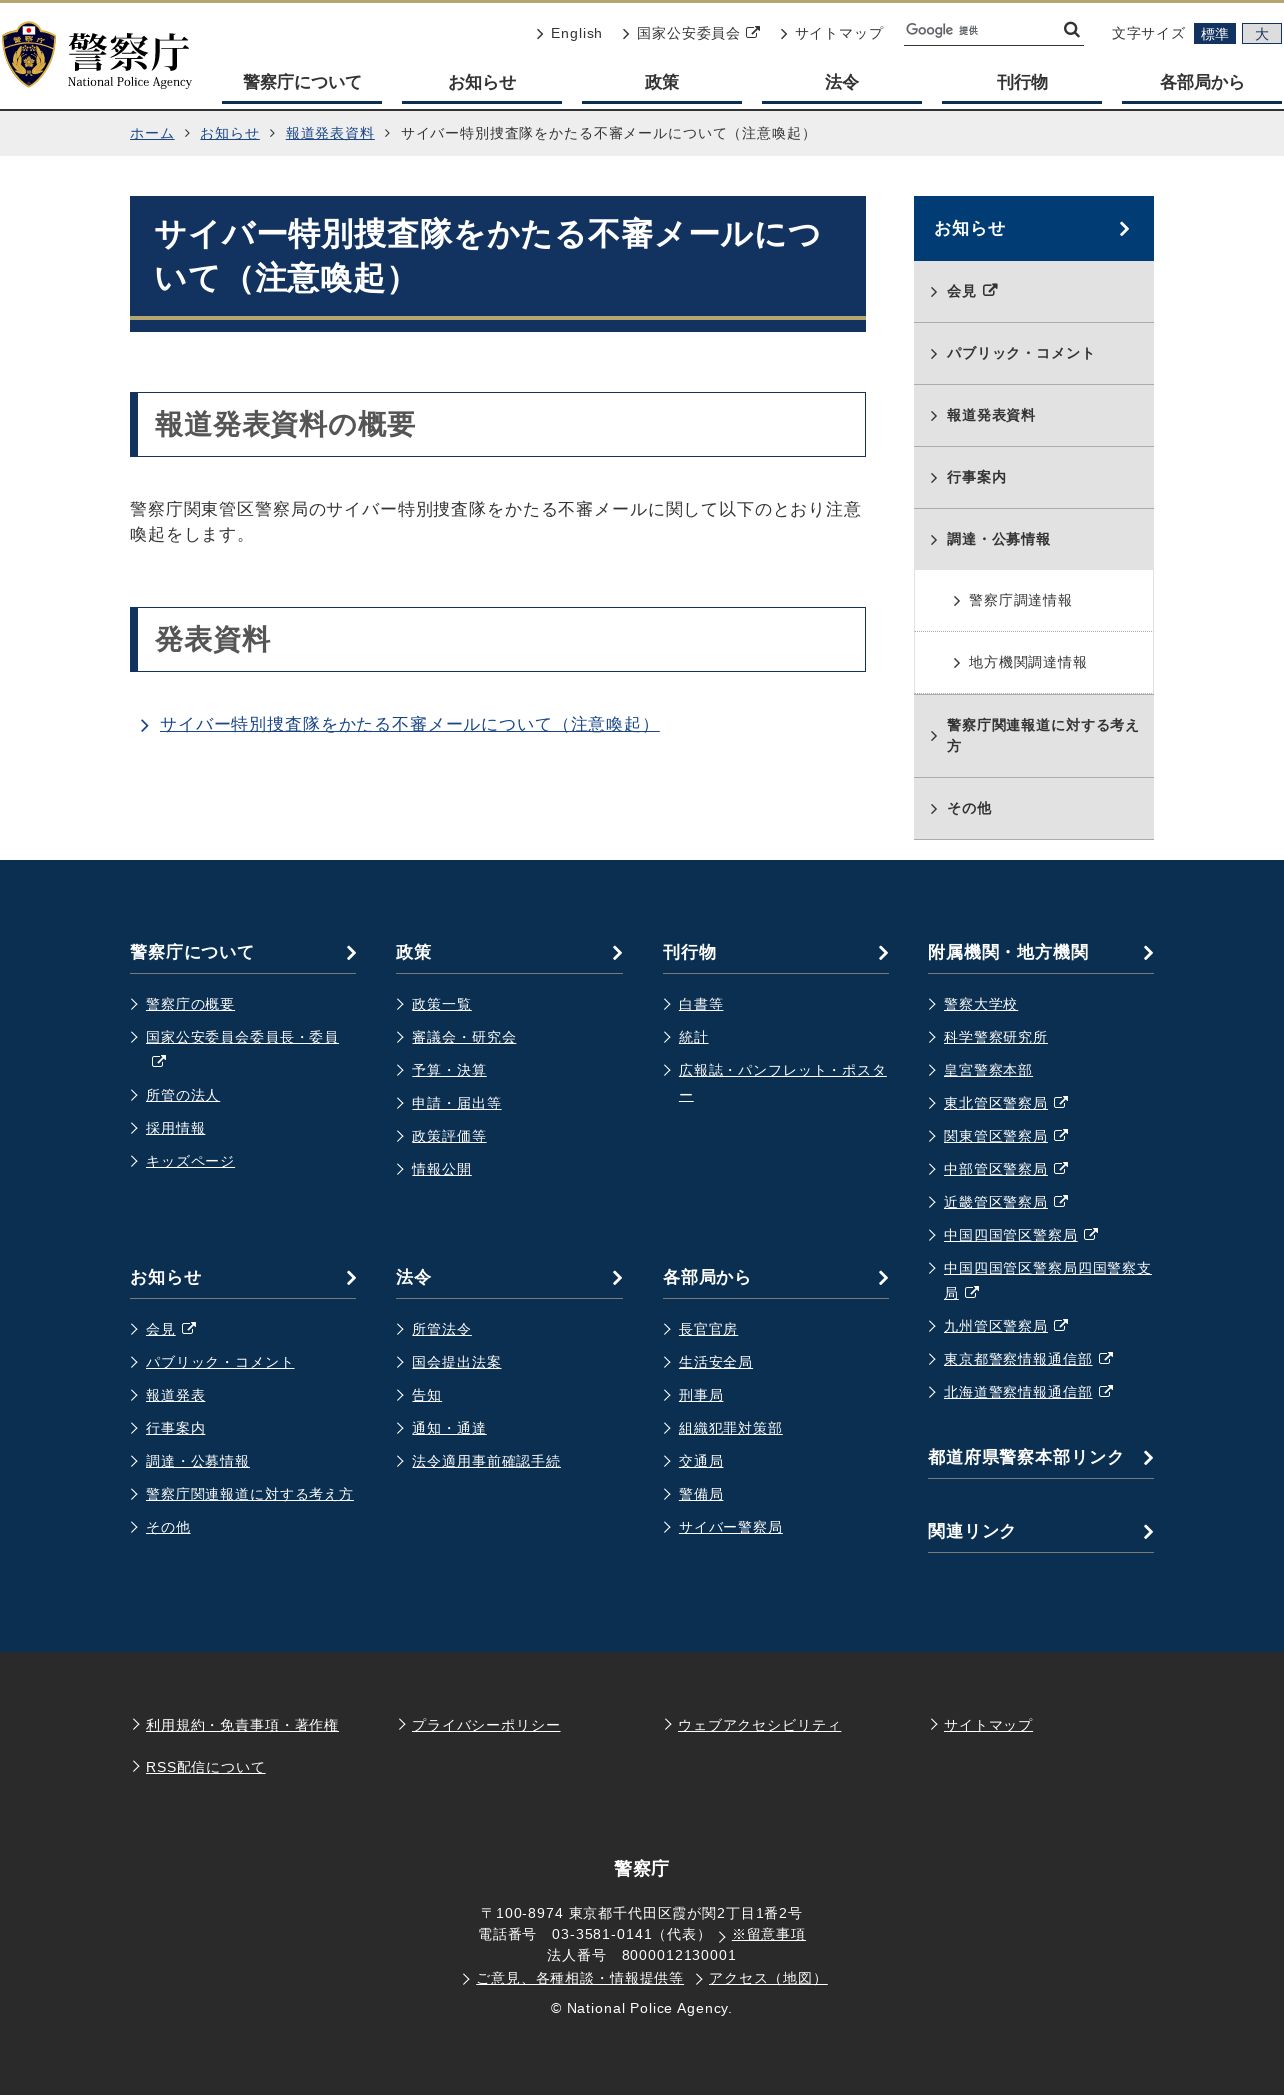Screen dimensions: 1284x2095
Task: Open サイバー警察局 footer link
Action: point(730,1528)
